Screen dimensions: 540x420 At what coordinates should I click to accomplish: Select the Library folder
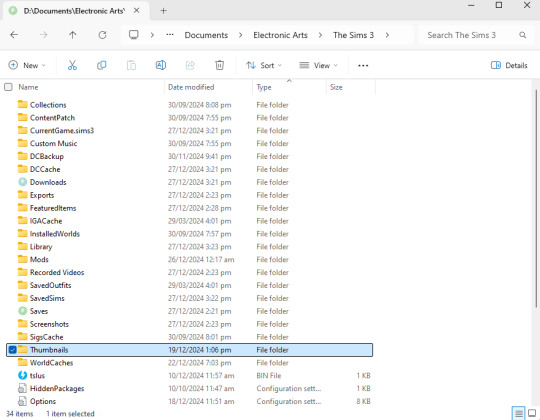(41, 246)
